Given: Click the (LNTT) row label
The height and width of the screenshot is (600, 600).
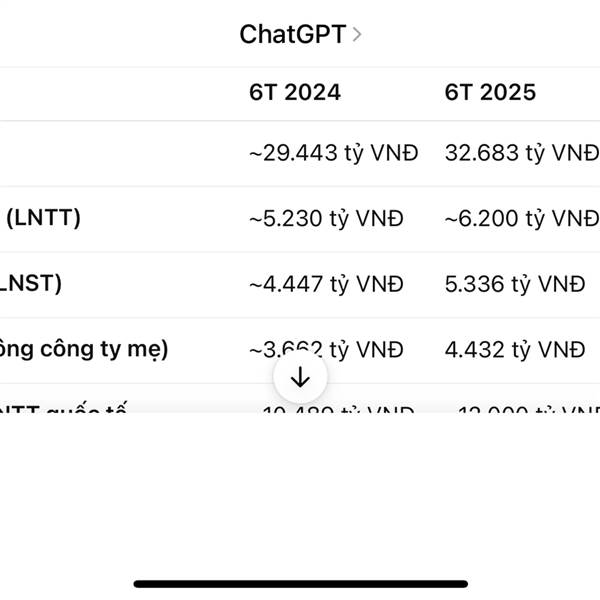Looking at the screenshot, I should [43, 218].
